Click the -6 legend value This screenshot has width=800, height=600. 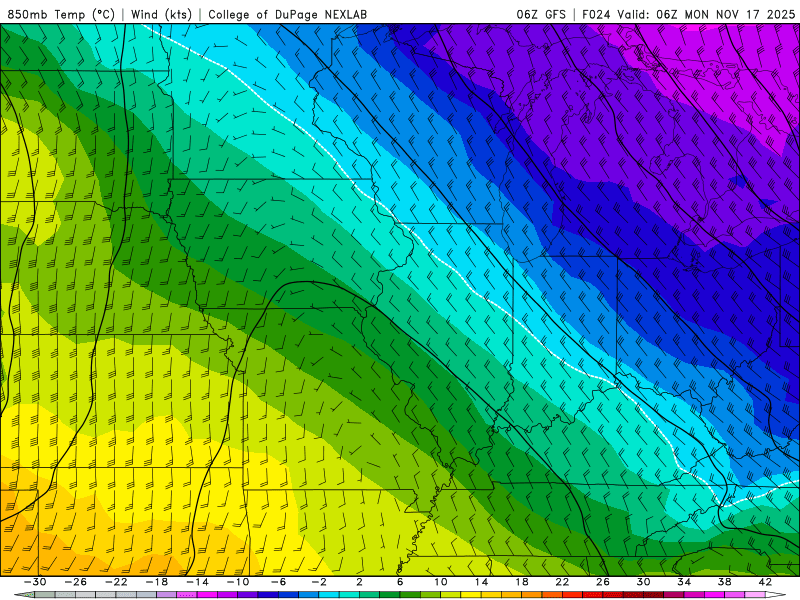point(279,582)
